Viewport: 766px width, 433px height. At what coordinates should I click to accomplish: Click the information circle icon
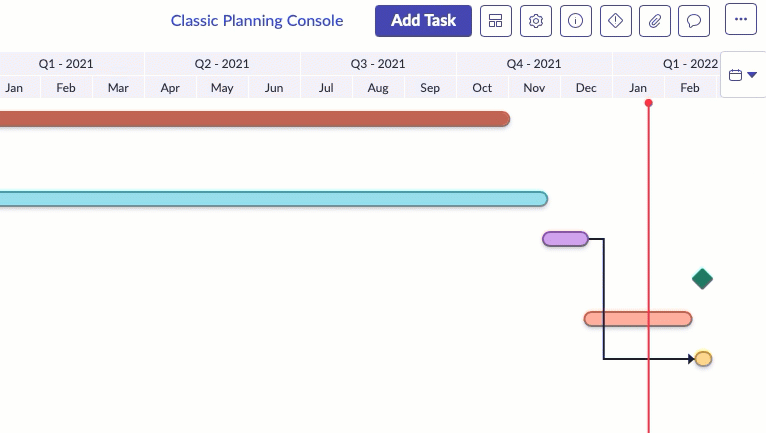coord(576,21)
